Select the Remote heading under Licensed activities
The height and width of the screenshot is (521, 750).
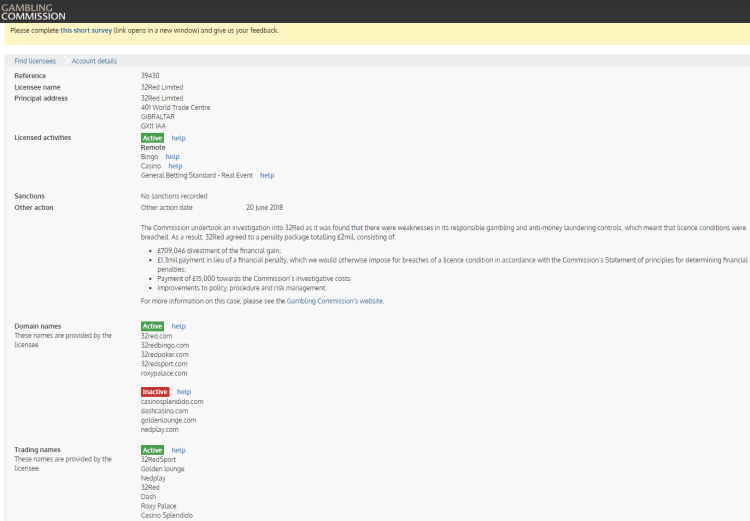click(153, 148)
